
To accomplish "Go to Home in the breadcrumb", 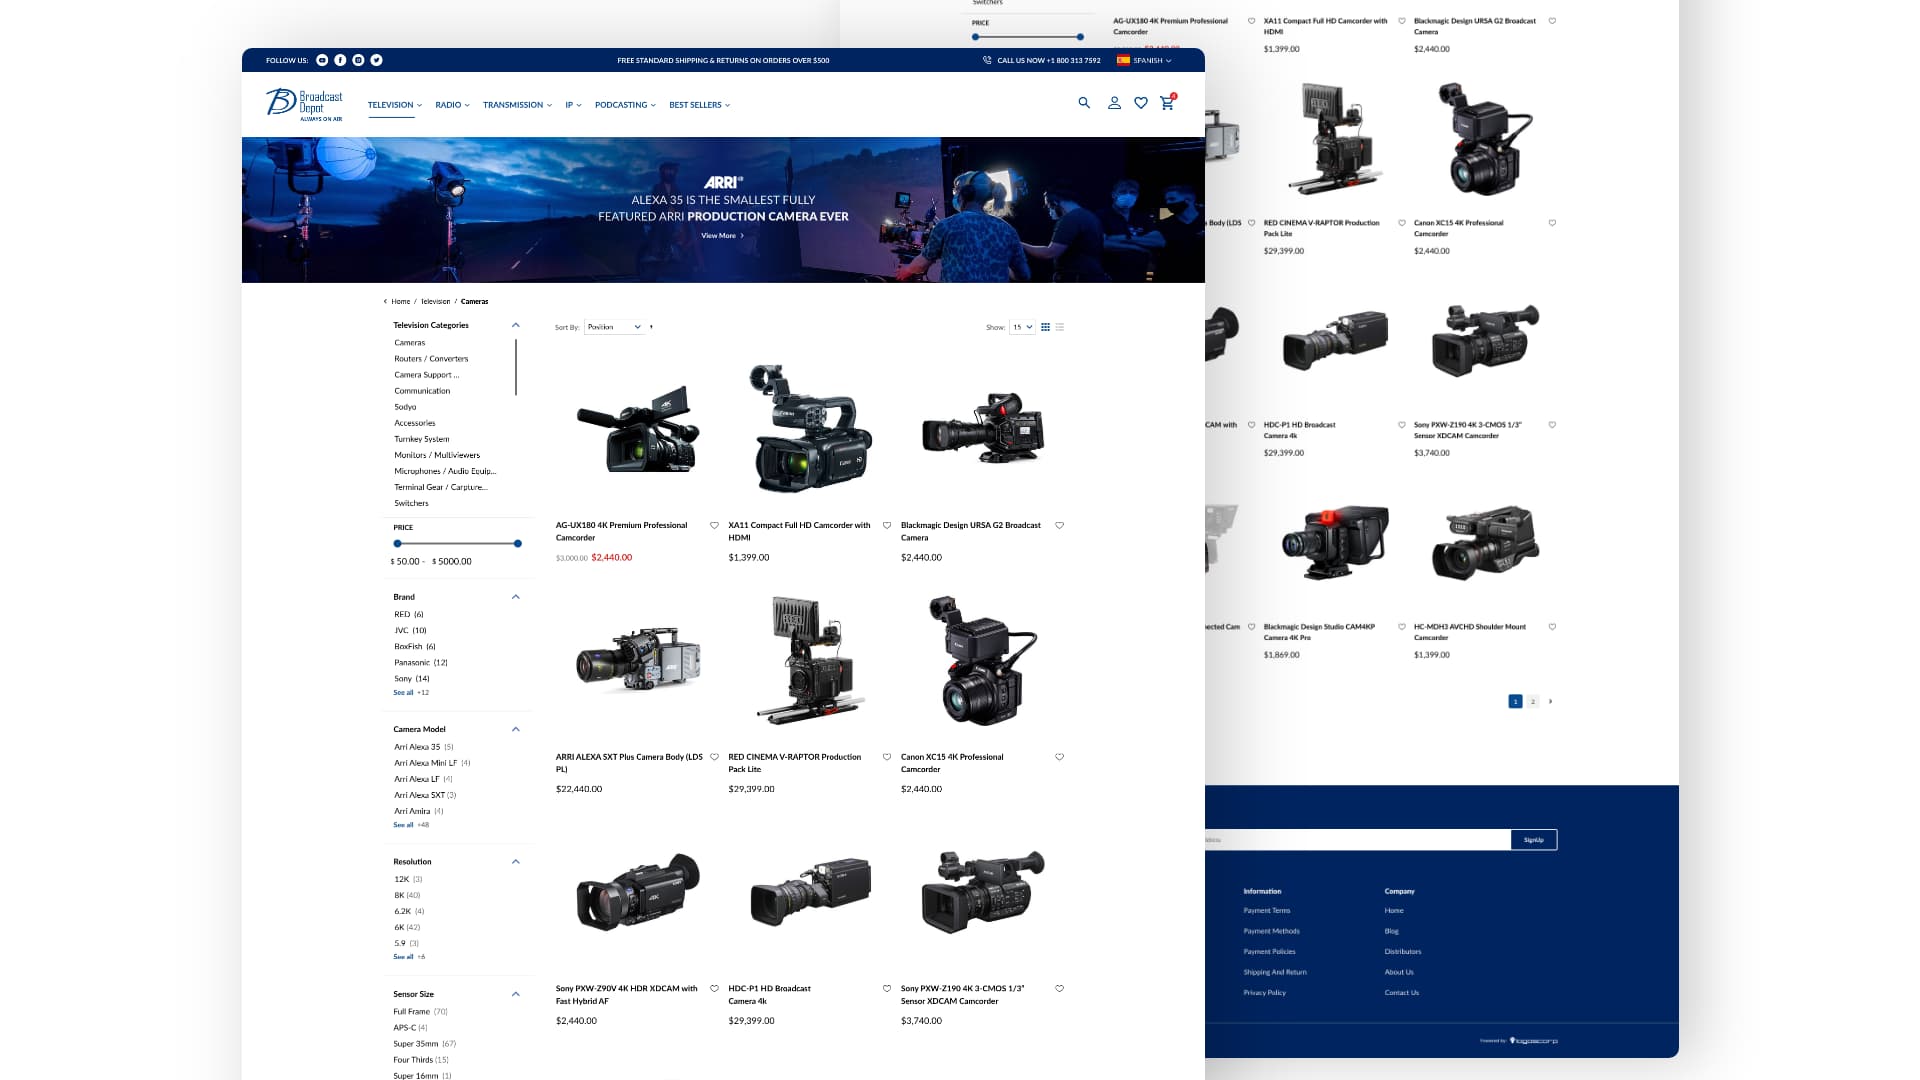I will 400,301.
